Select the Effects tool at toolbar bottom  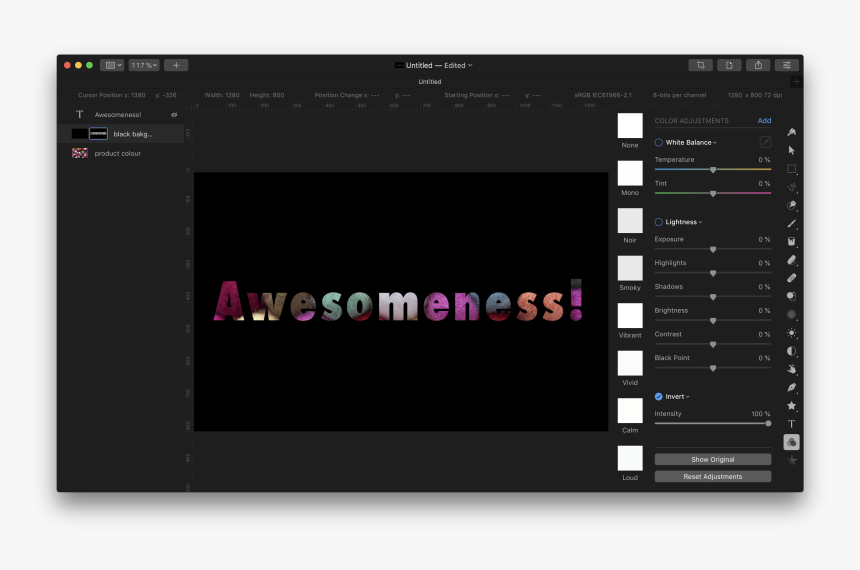tap(791, 460)
